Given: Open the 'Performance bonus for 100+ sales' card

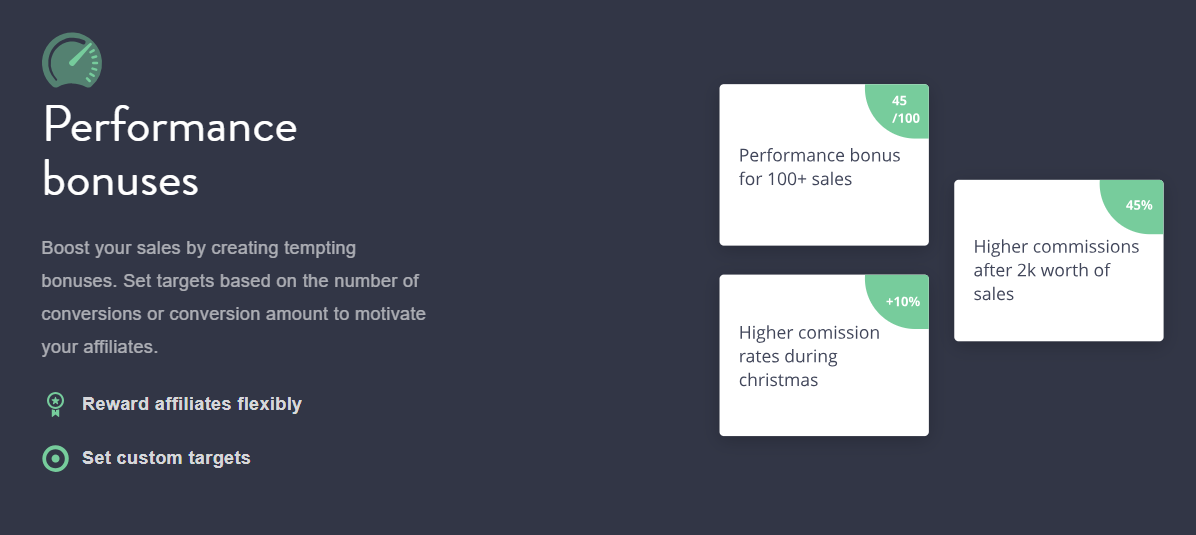Looking at the screenshot, I should pos(824,165).
